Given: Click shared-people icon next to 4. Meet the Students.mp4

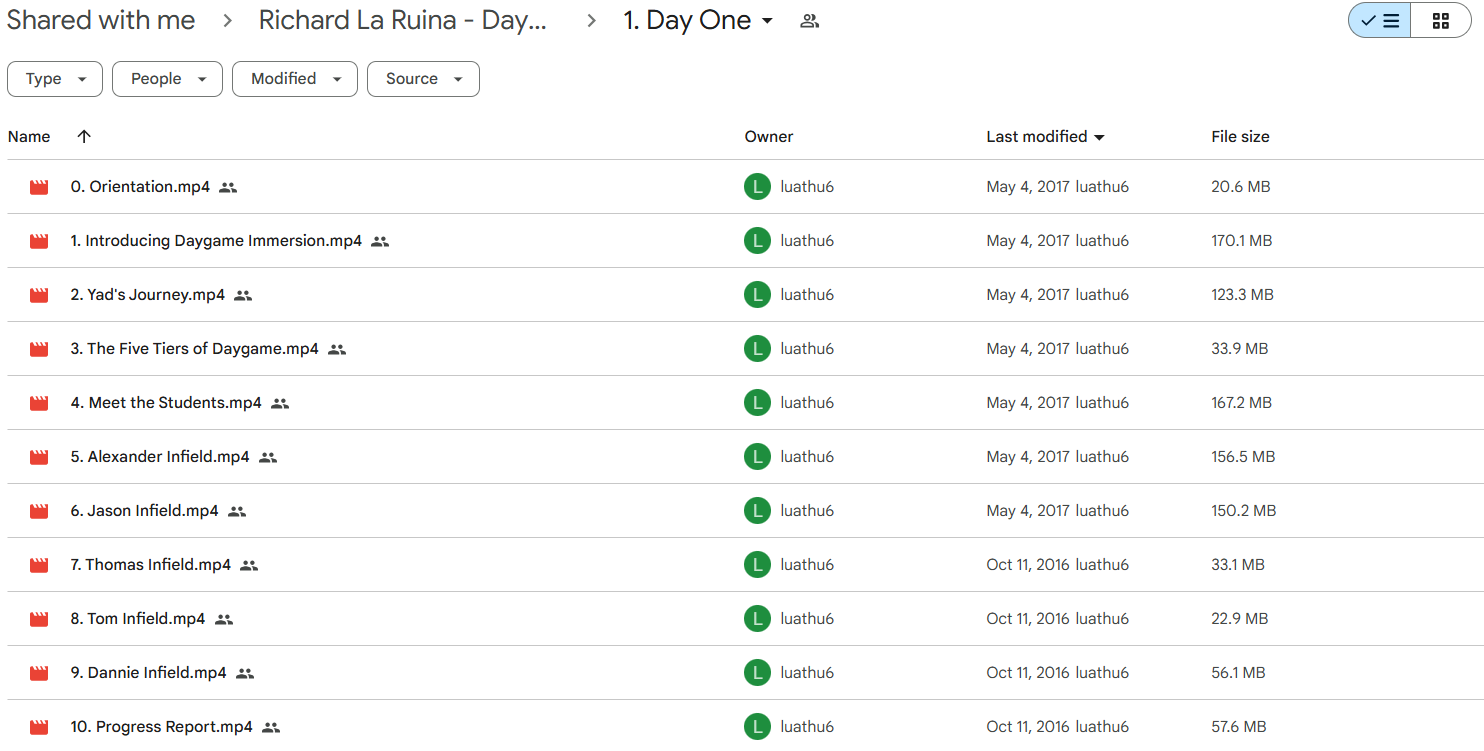Looking at the screenshot, I should [280, 403].
